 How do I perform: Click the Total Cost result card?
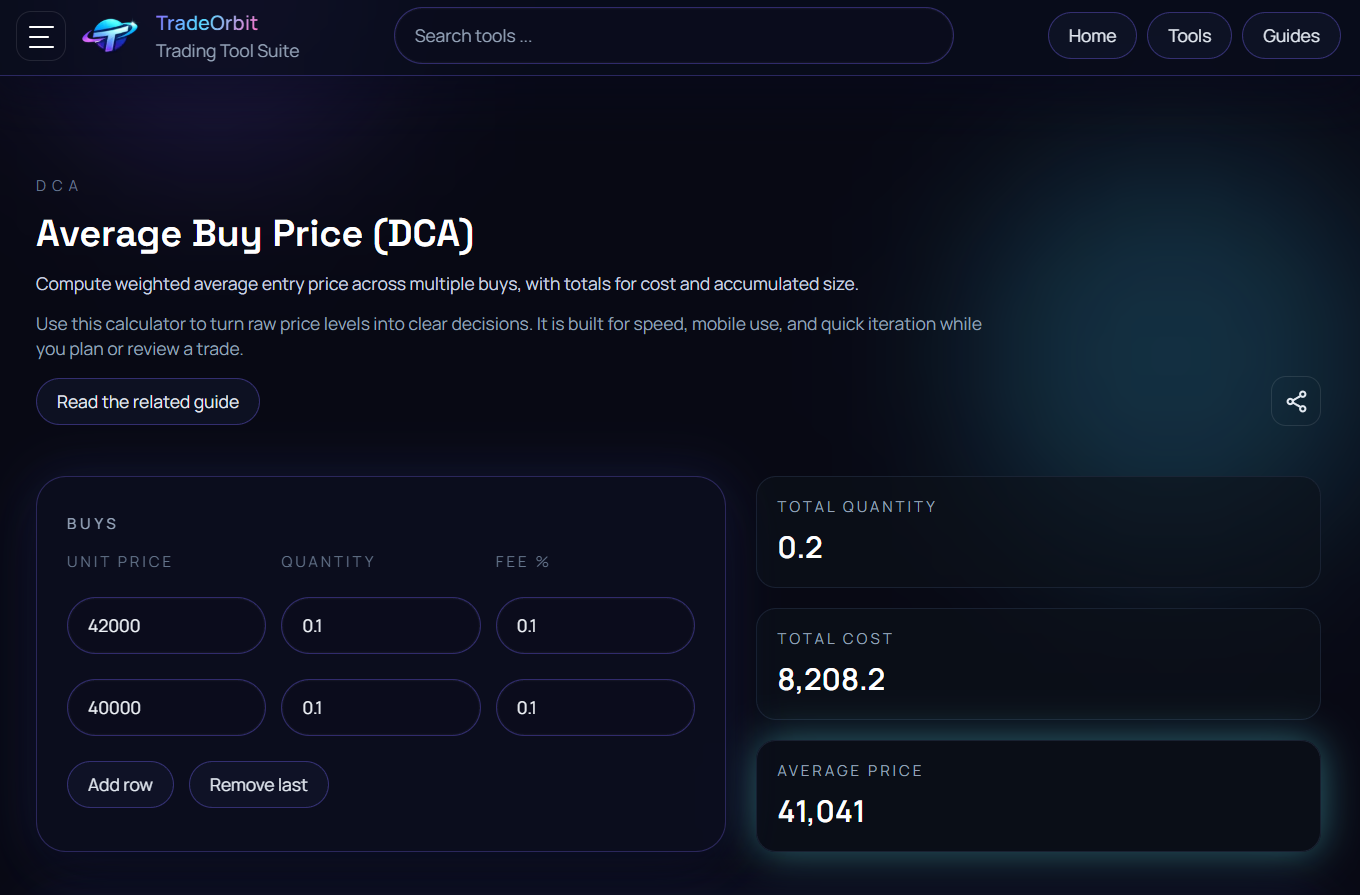click(1039, 664)
